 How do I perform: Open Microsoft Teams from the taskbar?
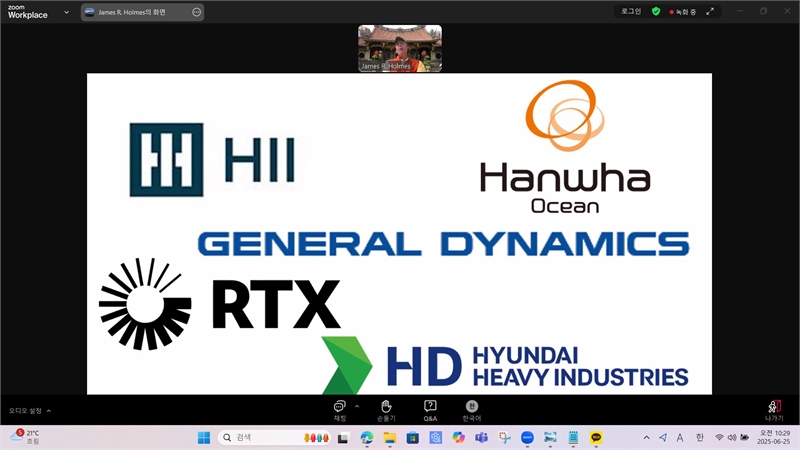point(481,438)
